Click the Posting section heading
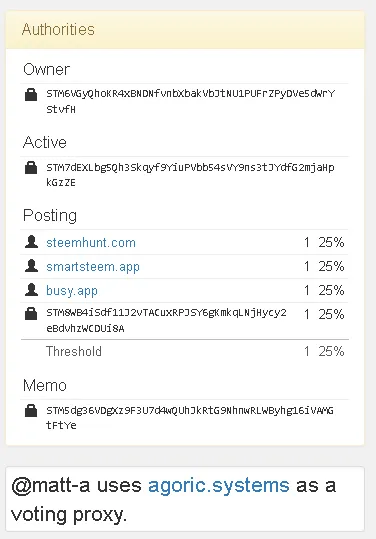 [50, 216]
